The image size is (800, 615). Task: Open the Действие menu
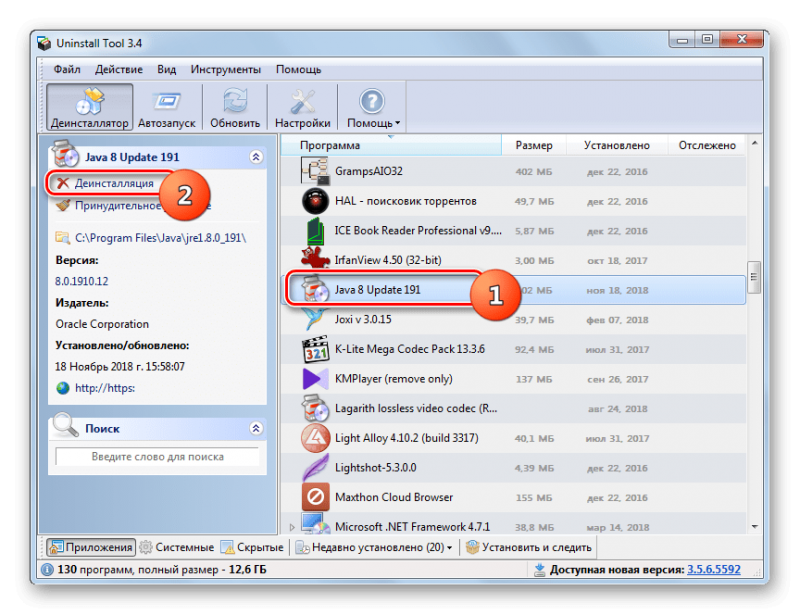tap(119, 69)
